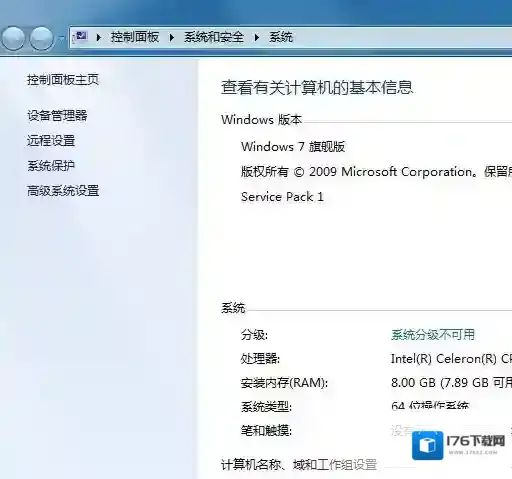Go back with the Back arrow button
The width and height of the screenshot is (512, 479).
(x=13, y=38)
